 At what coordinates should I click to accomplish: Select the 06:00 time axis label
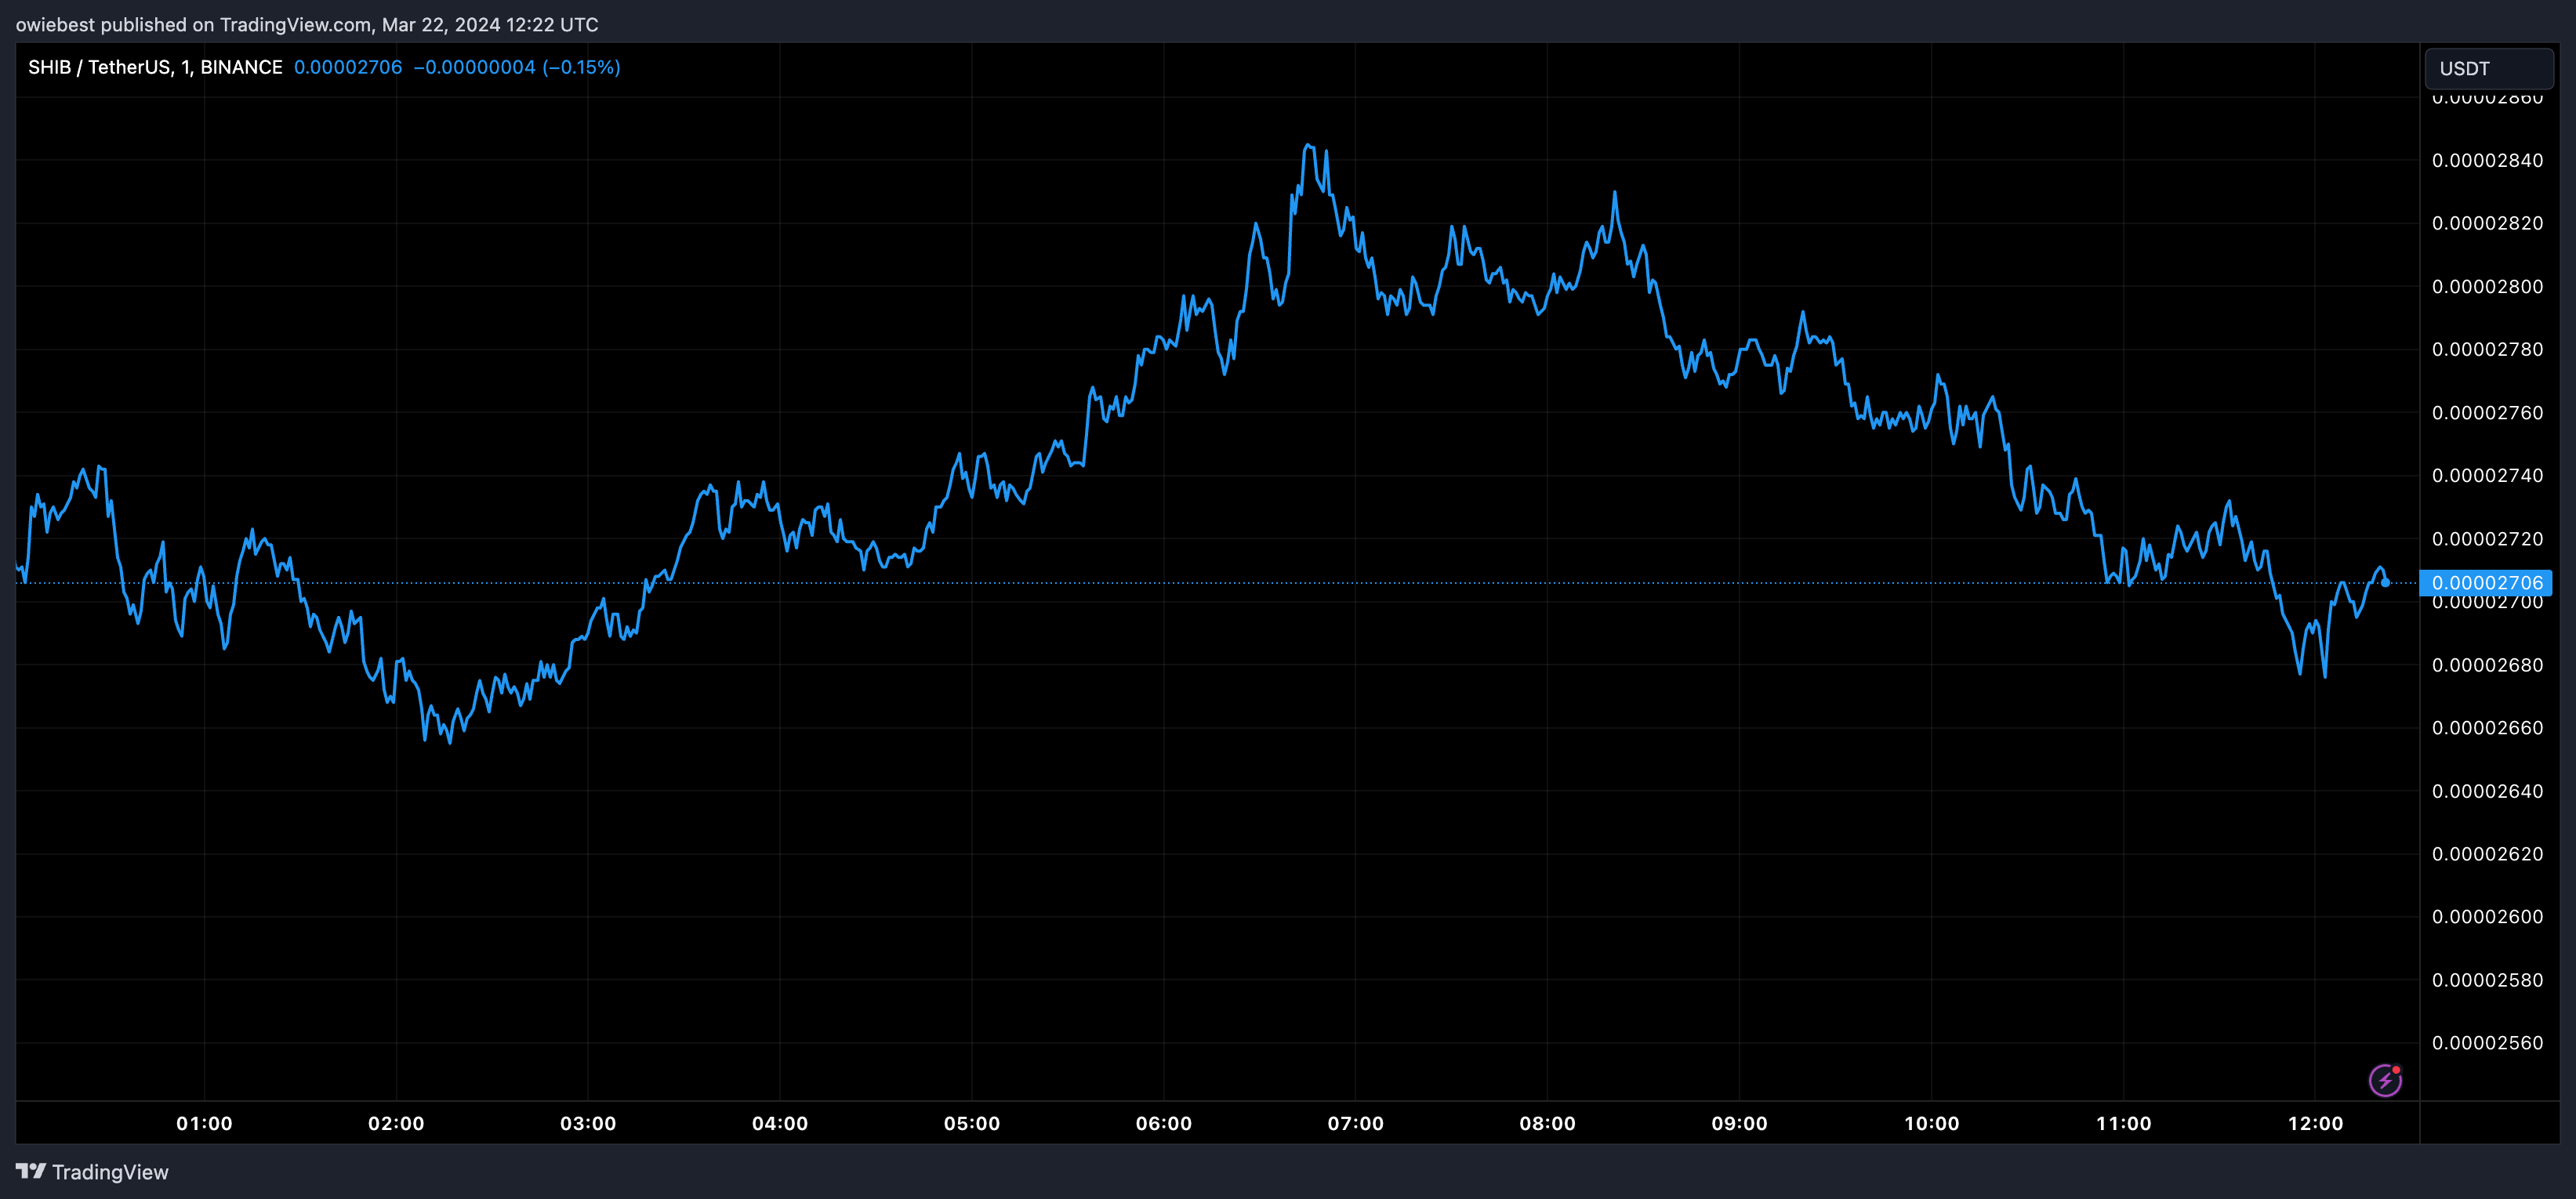[1163, 1123]
